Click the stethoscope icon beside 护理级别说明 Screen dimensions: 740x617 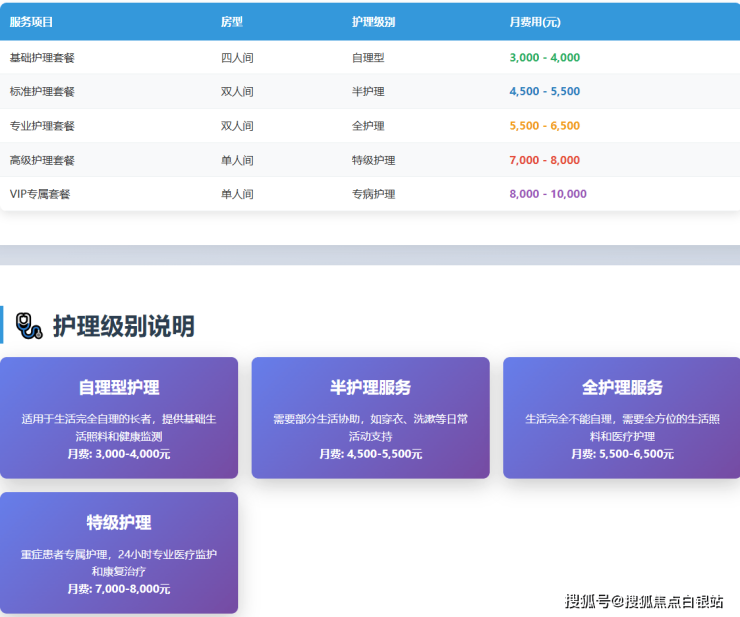[30, 326]
